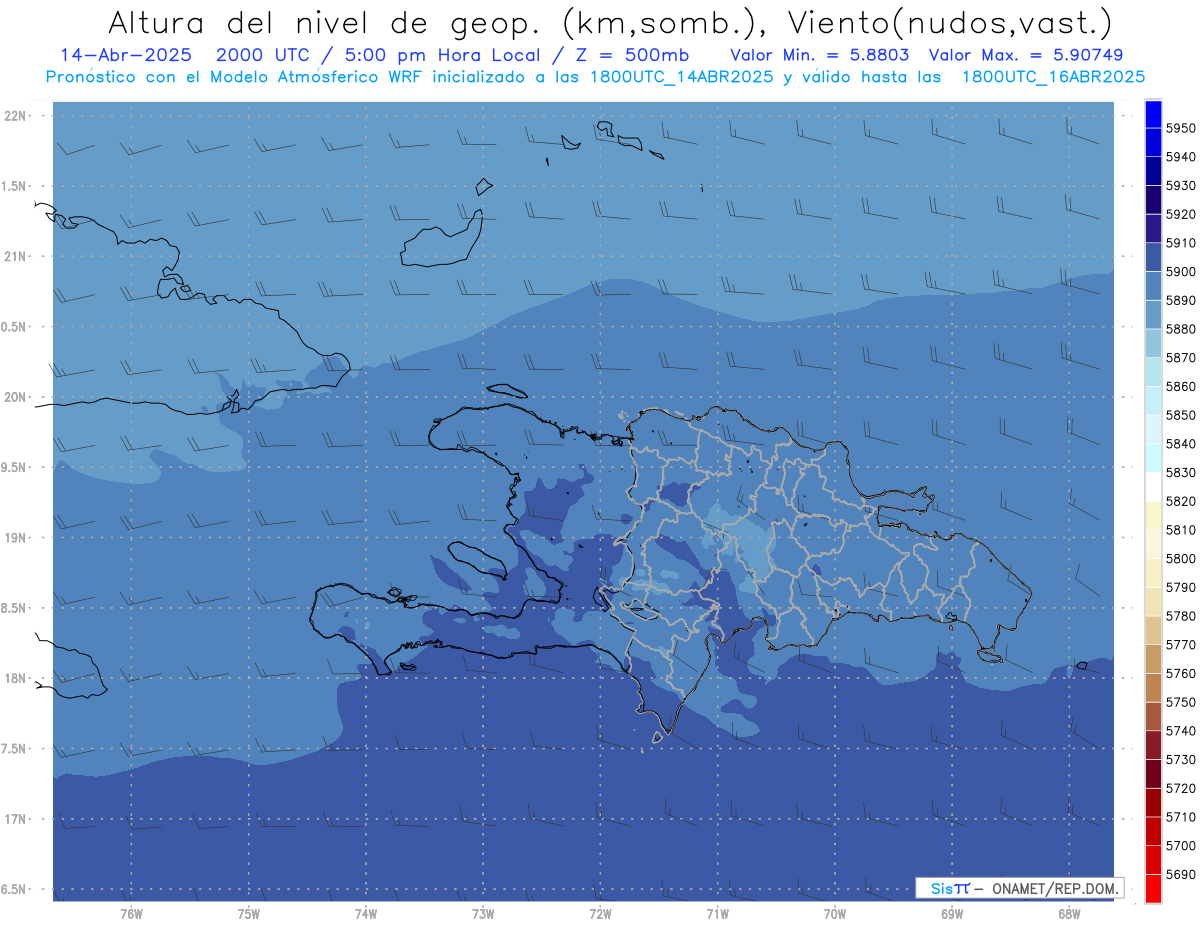Select the 'Z = 500mb' level text
1200x927 pixels.
[x=632, y=54]
